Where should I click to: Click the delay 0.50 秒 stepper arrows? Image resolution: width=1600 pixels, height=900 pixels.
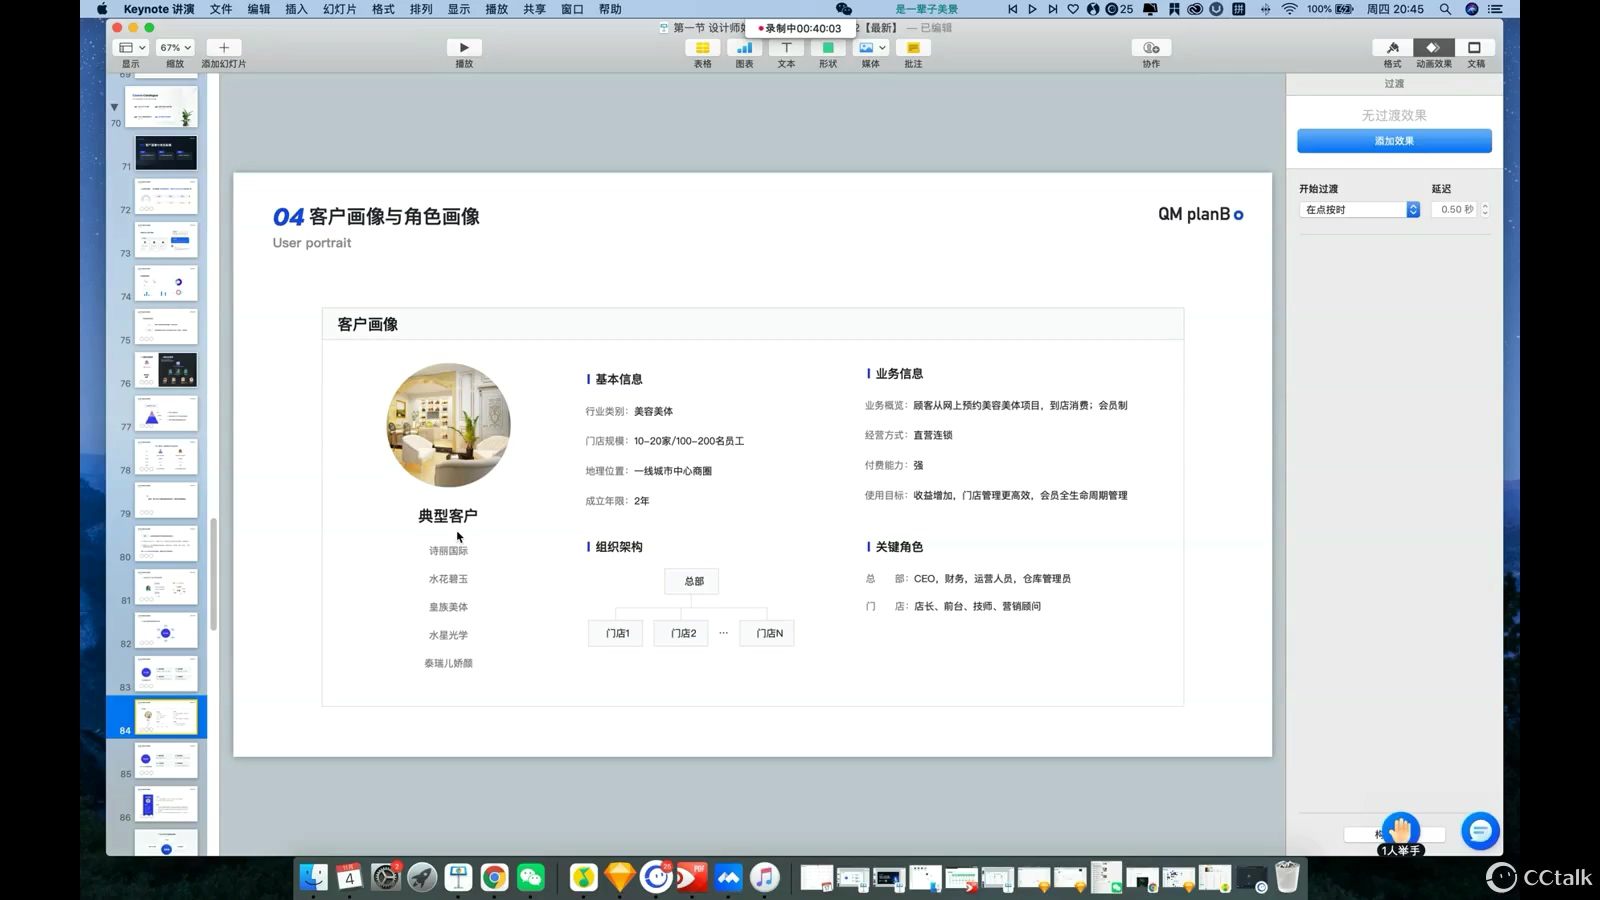[1485, 210]
